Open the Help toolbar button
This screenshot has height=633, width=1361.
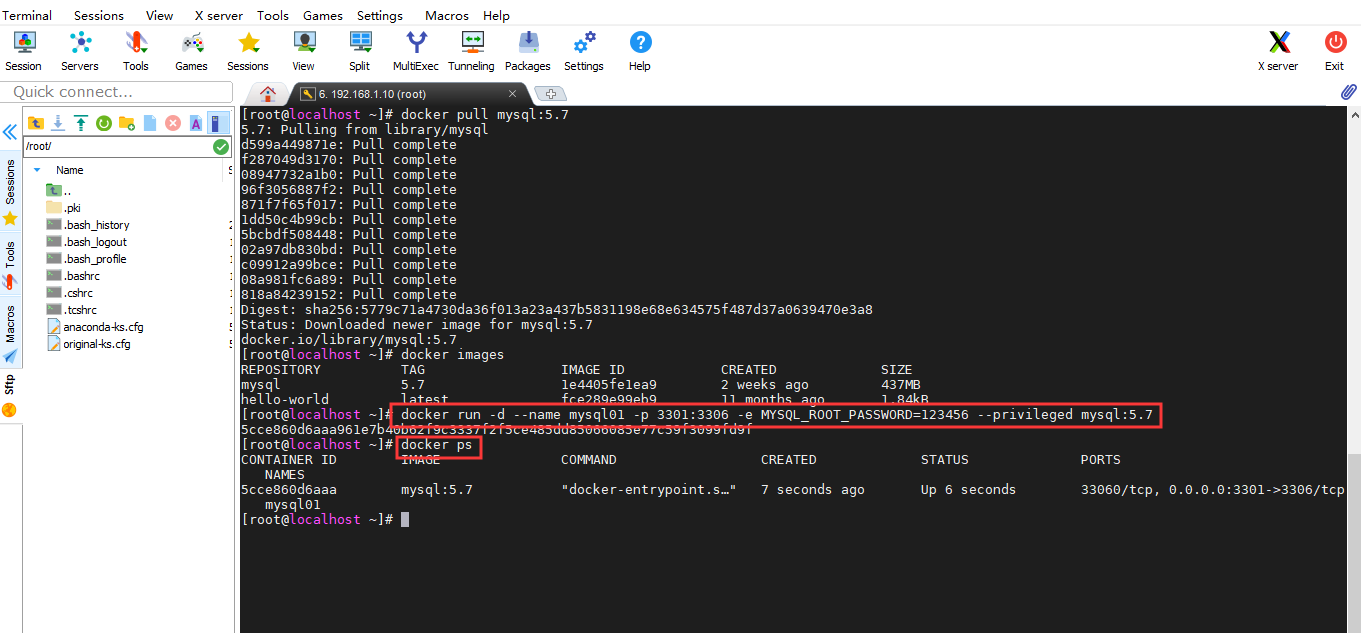click(x=640, y=51)
